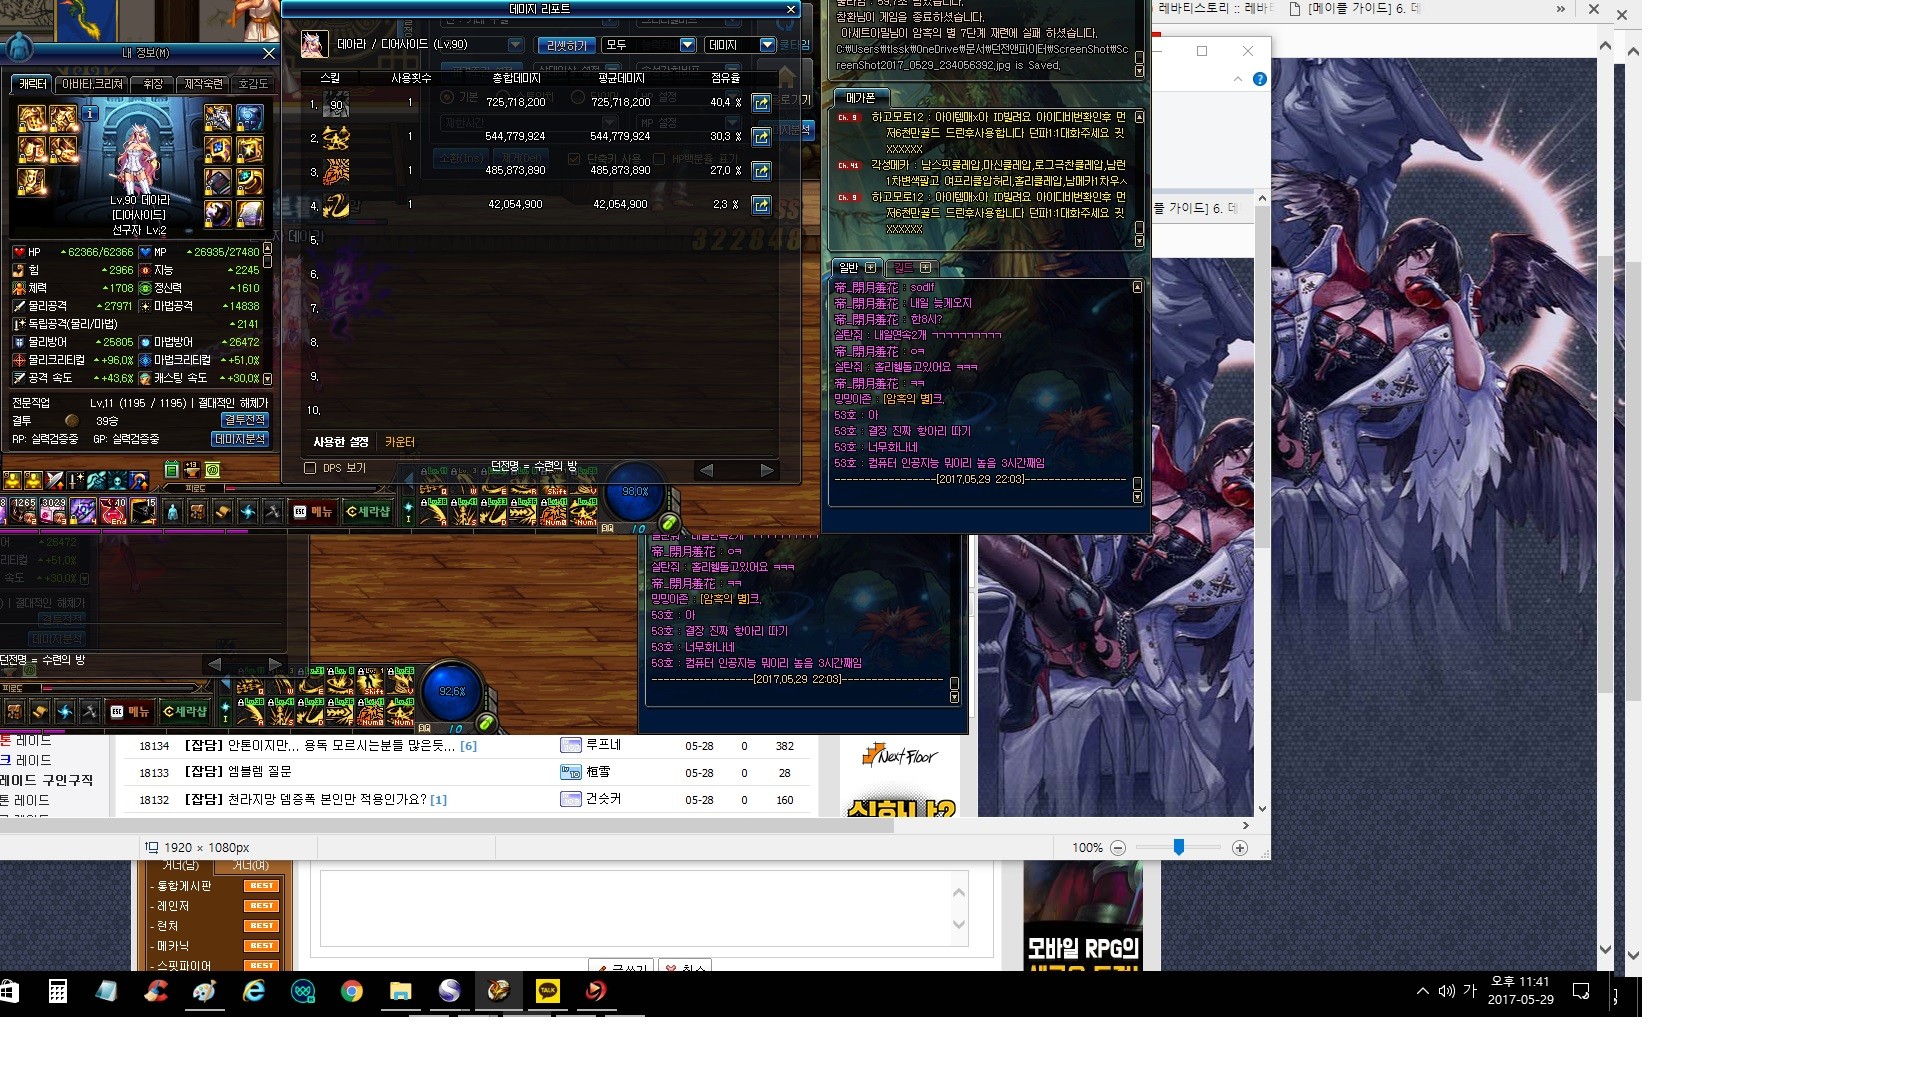The height and width of the screenshot is (1080, 1920).
Task: Select the 기본 radio option
Action: pyautogui.click(x=447, y=97)
